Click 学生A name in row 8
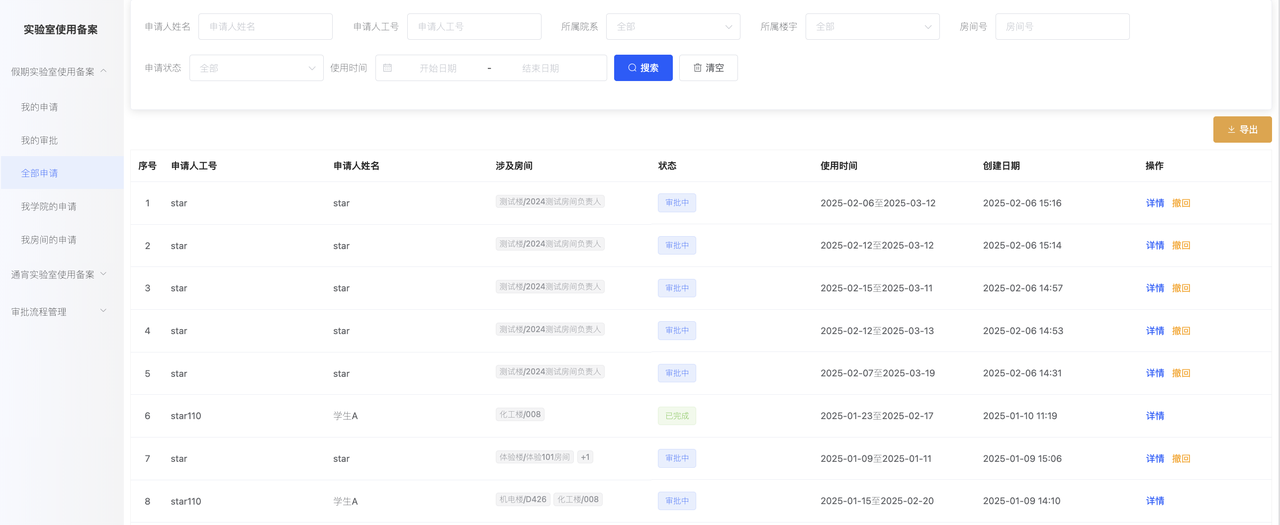The width and height of the screenshot is (1280, 525). pos(345,501)
